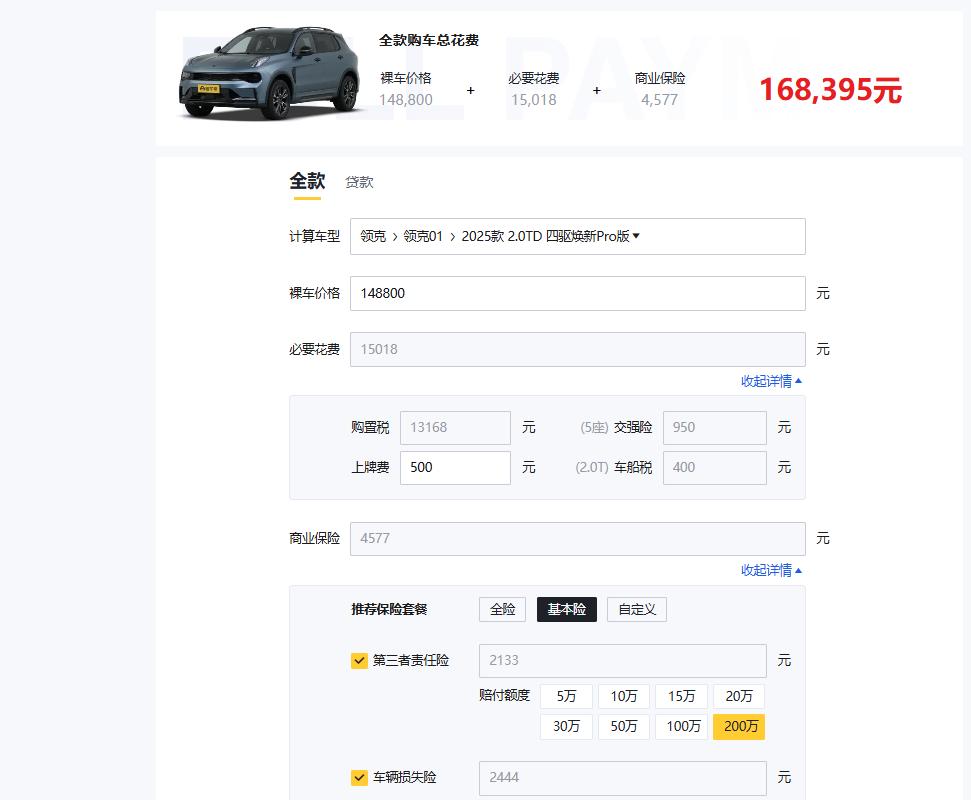Uncheck the 车辆损失险 checkbox

pyautogui.click(x=359, y=778)
